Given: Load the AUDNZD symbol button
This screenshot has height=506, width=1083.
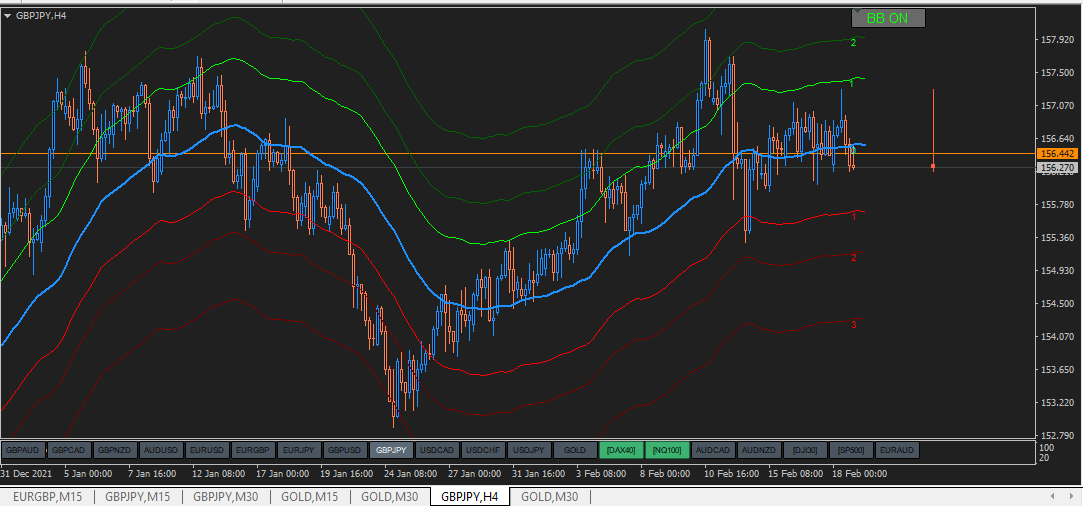Looking at the screenshot, I should tap(759, 451).
